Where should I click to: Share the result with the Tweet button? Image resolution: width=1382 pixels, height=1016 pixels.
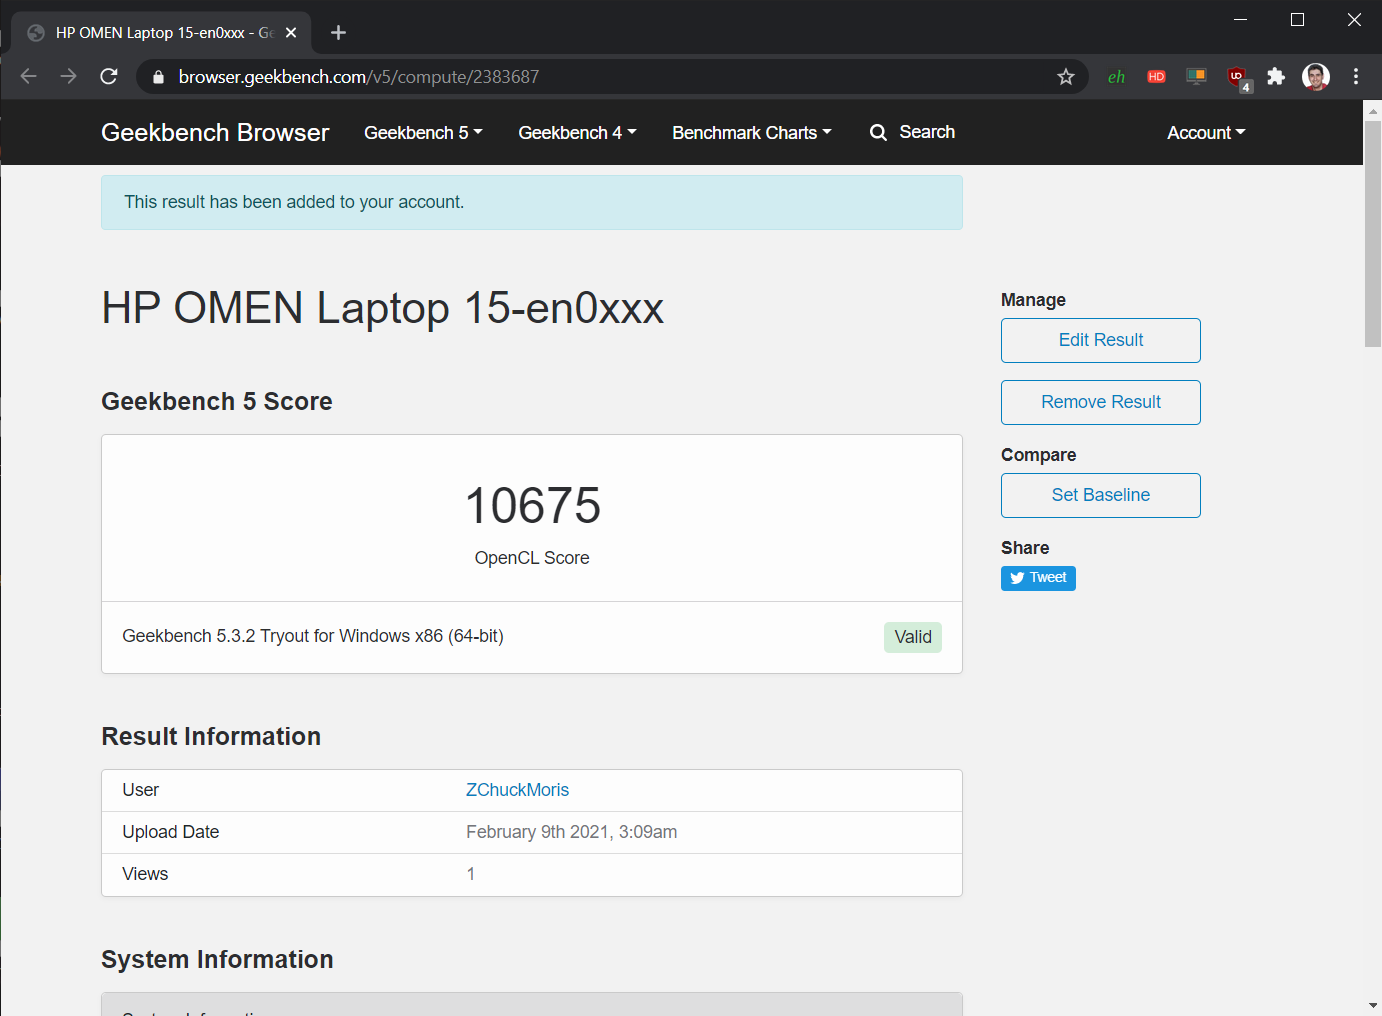tap(1038, 578)
